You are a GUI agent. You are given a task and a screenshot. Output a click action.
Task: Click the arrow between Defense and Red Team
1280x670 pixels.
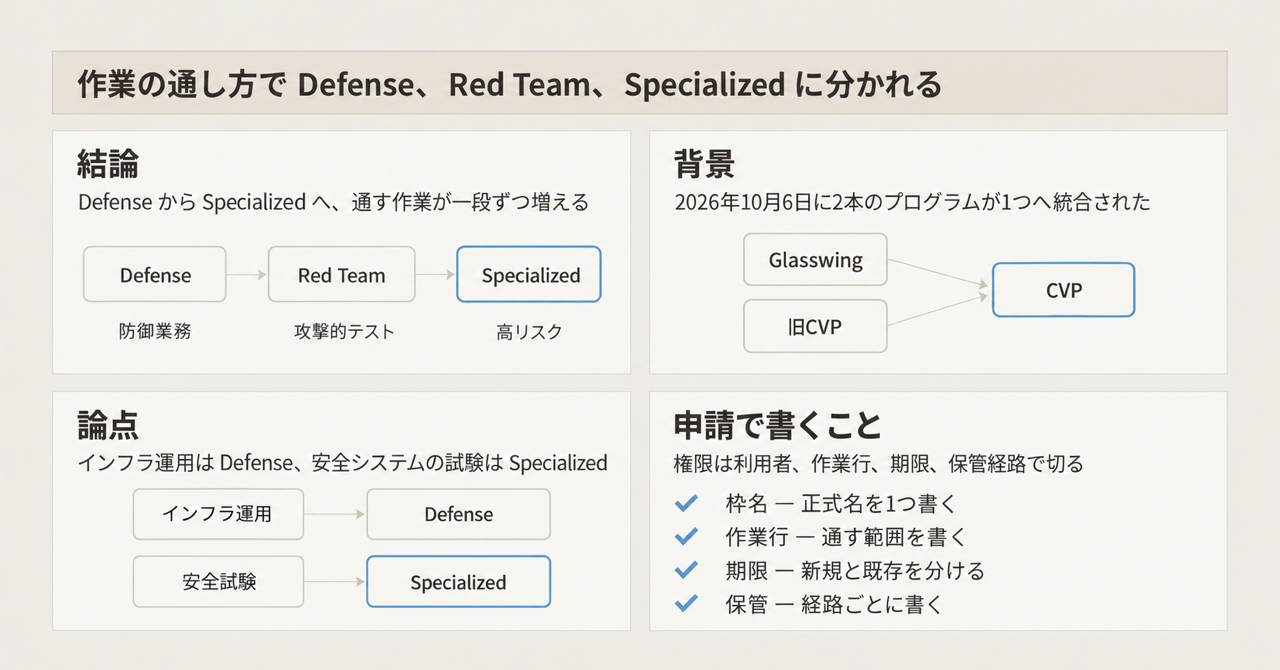247,274
